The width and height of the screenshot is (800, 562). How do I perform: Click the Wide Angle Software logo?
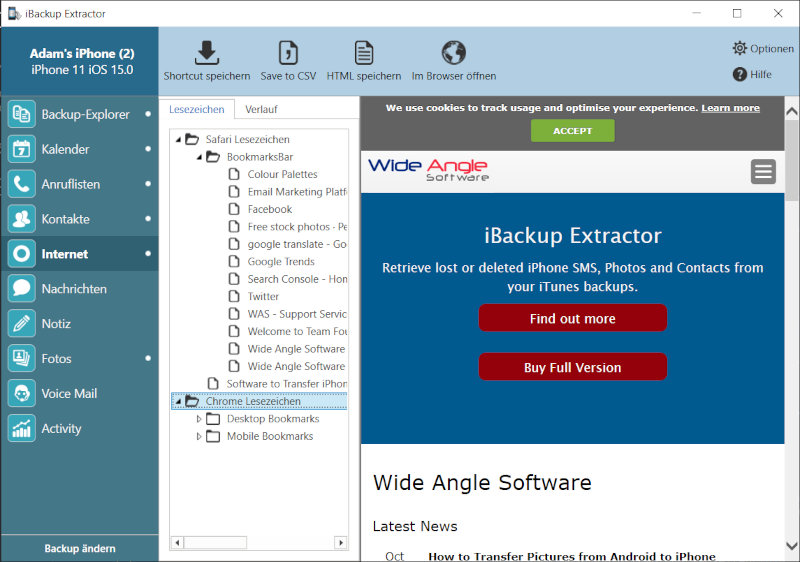428,170
